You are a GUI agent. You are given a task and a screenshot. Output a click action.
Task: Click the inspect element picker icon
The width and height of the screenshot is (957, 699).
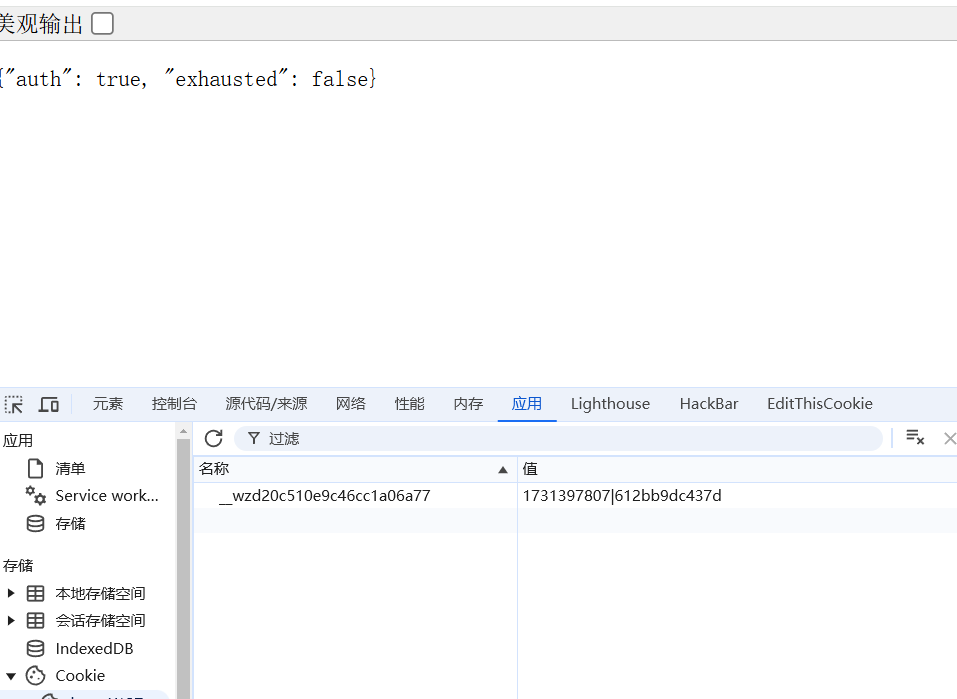pos(14,404)
